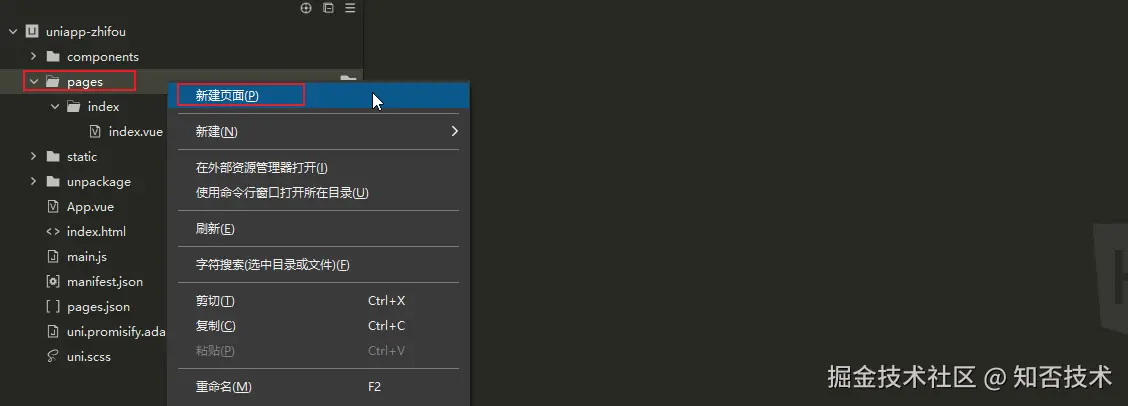The width and height of the screenshot is (1128, 406).
Task: Expand the static folder chevron
Action: [33, 157]
